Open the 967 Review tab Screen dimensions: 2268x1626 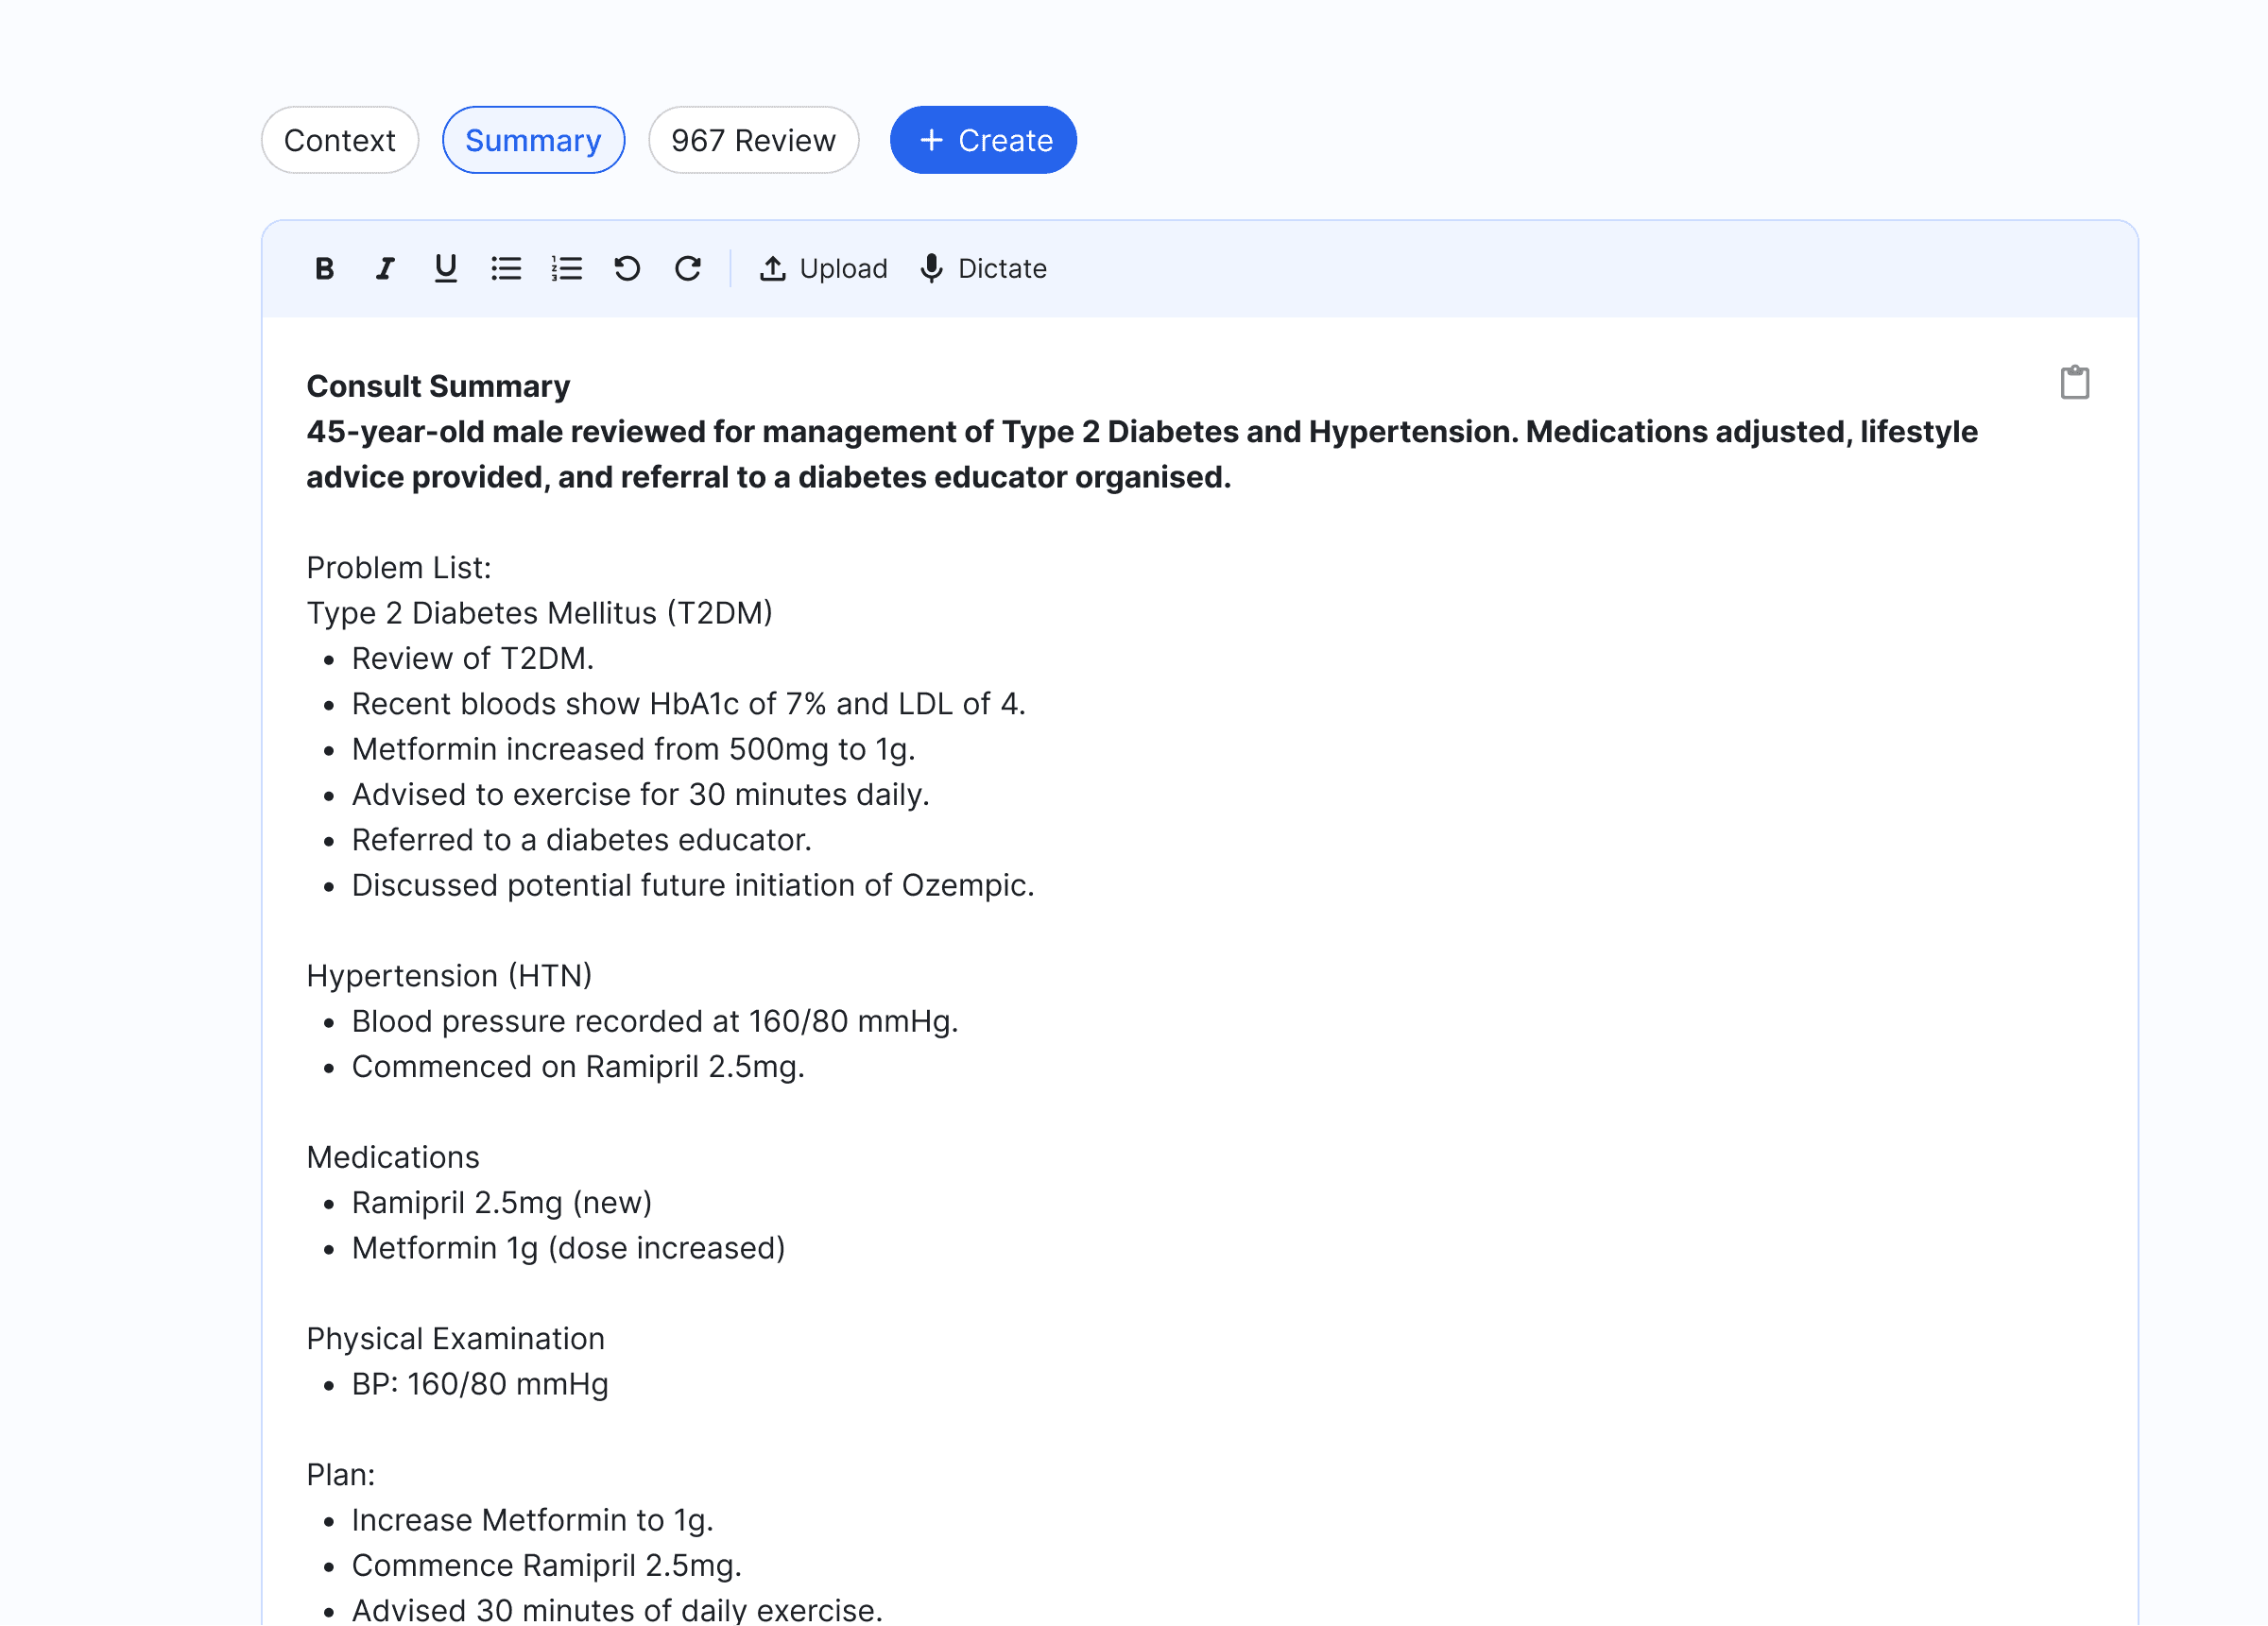[x=753, y=140]
